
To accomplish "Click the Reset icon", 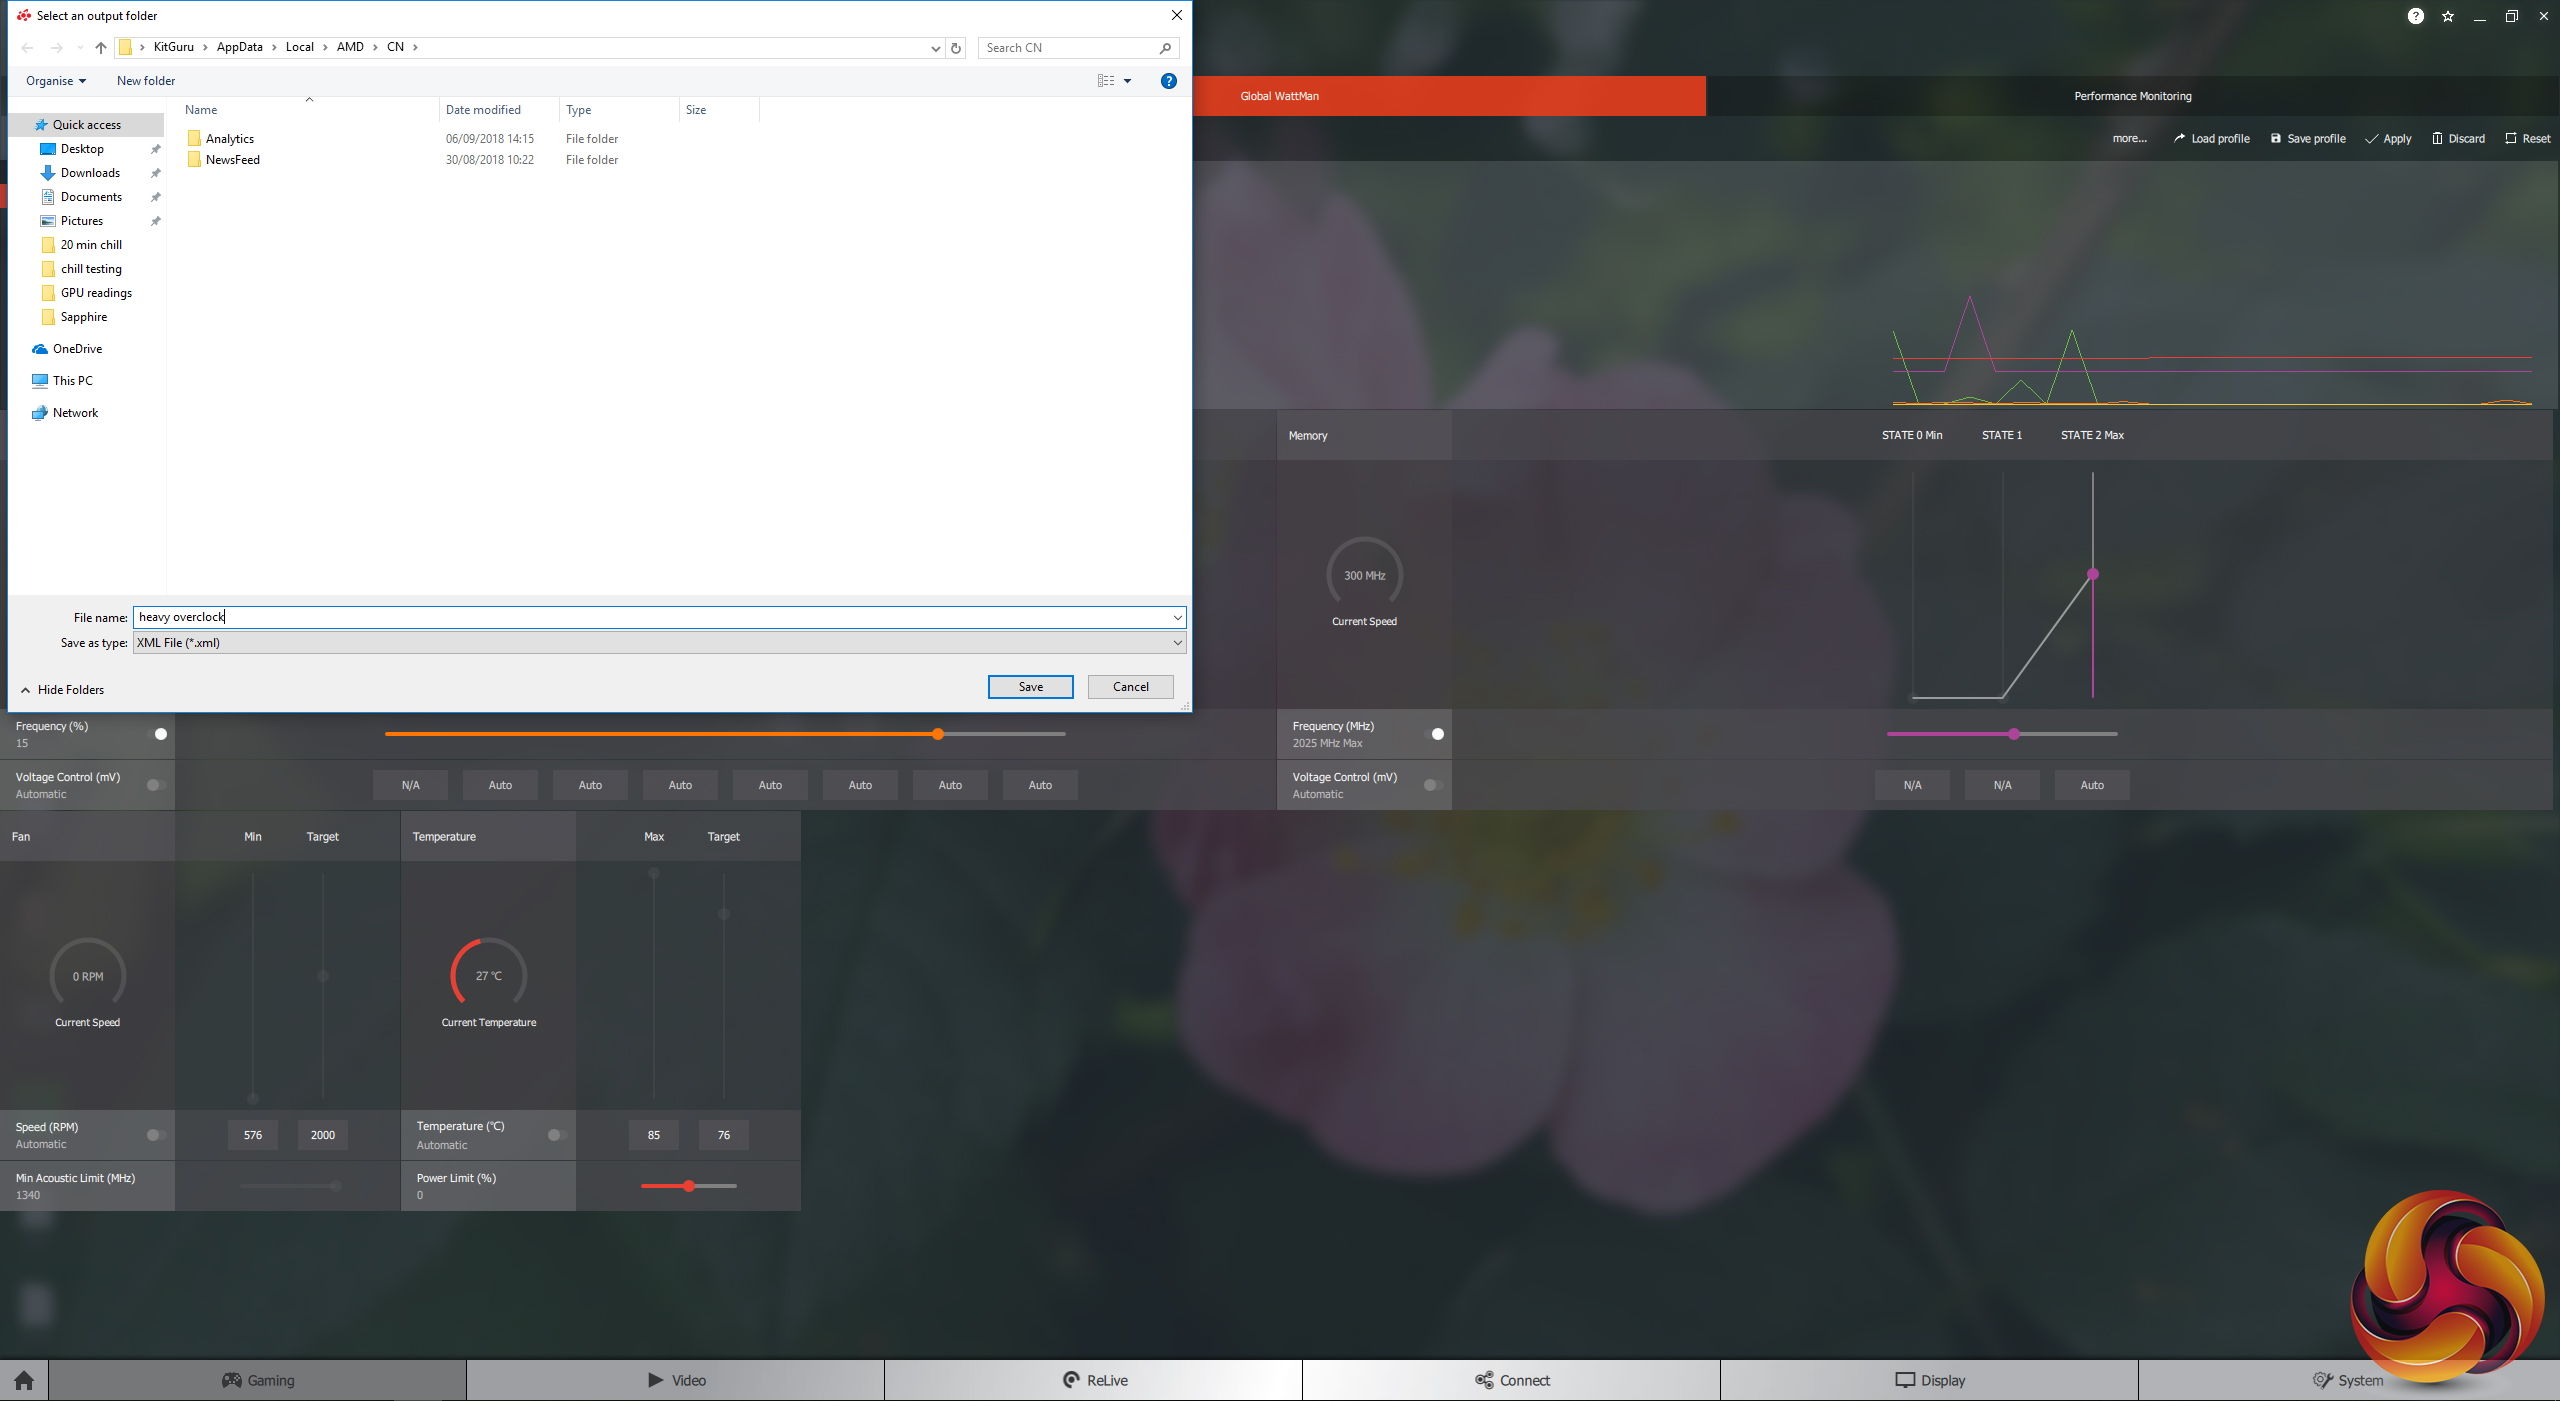I will click(2510, 139).
